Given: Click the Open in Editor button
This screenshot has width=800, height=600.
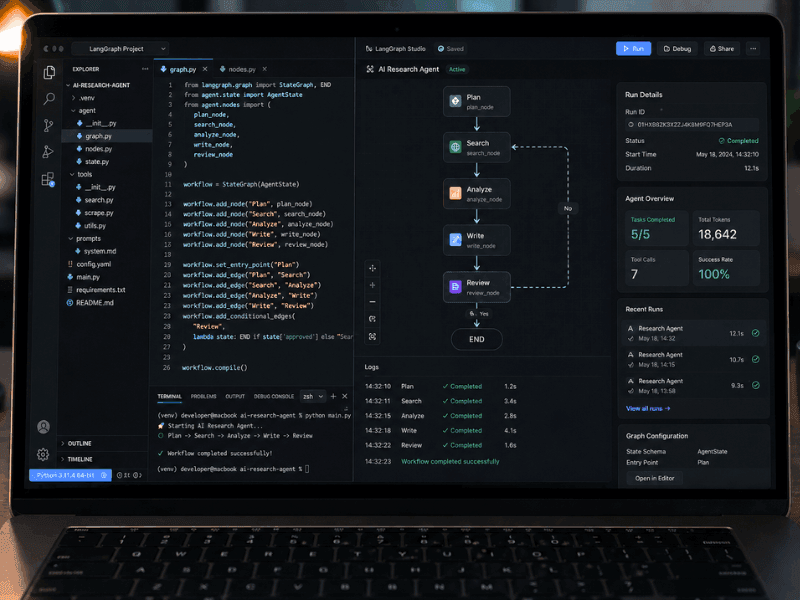Looking at the screenshot, I should 654,478.
